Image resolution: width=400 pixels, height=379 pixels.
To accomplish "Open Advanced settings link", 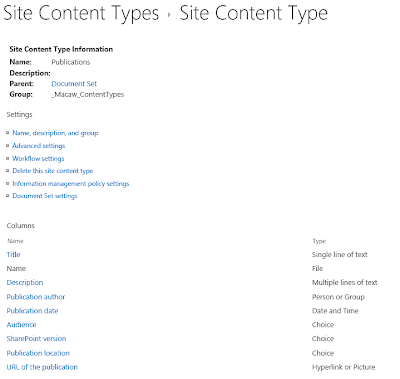I will pos(39,146).
